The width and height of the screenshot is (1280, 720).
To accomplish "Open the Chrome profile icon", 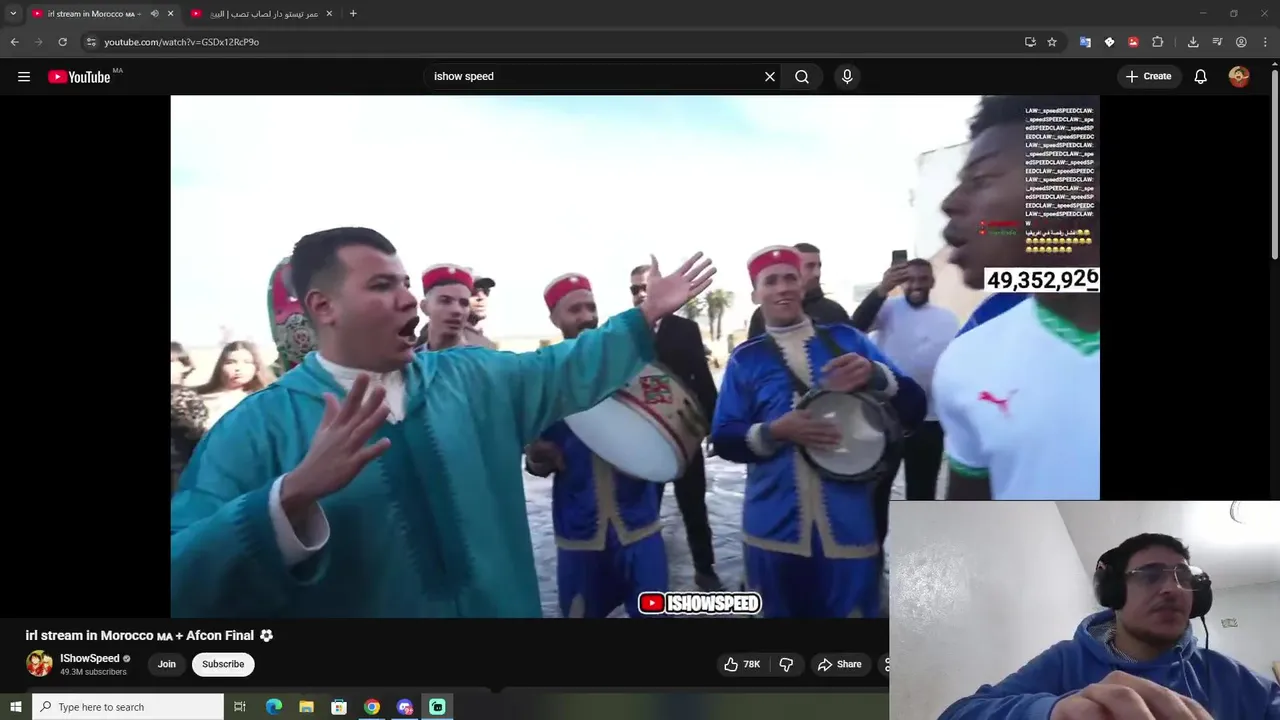I will click(x=1241, y=42).
